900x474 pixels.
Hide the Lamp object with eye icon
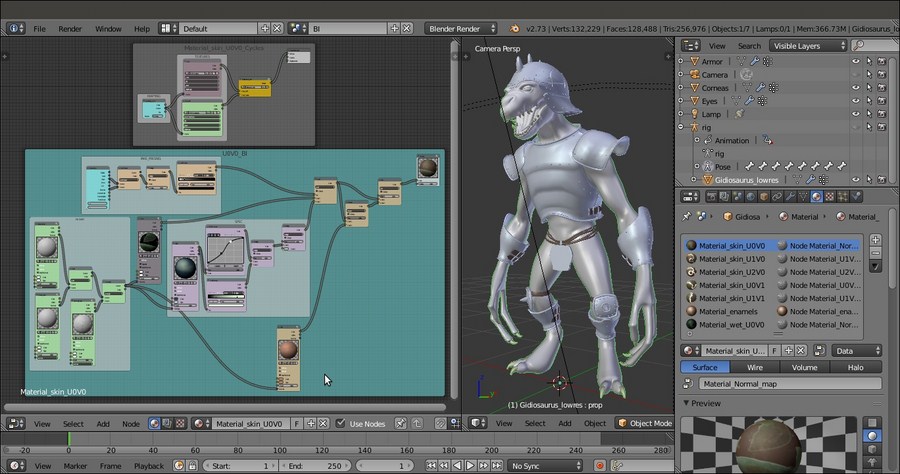pos(856,114)
